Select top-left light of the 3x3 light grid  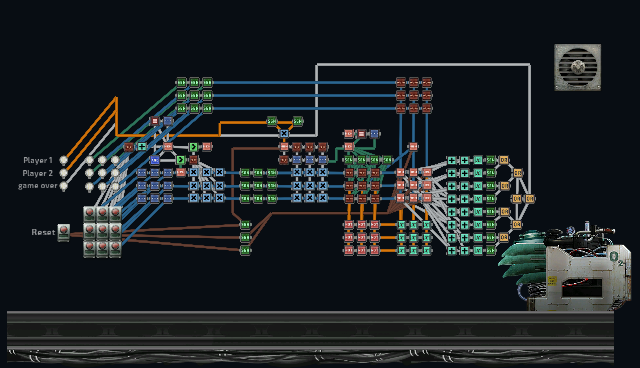pyautogui.click(x=89, y=160)
